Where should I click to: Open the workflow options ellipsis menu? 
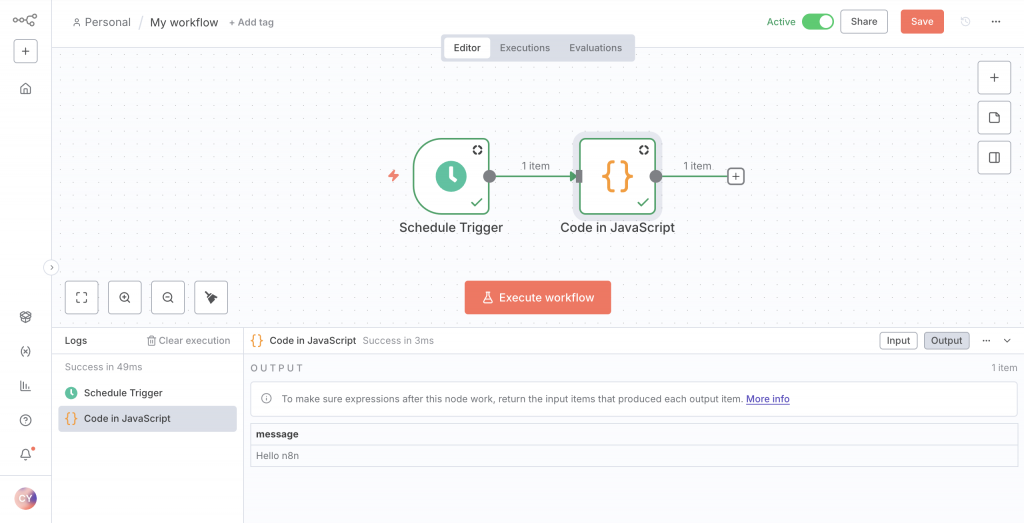click(x=995, y=22)
